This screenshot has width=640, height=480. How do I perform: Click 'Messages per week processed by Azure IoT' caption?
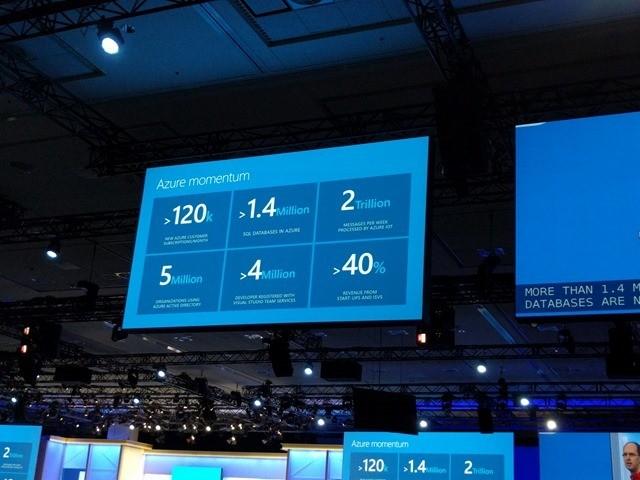[x=365, y=227]
